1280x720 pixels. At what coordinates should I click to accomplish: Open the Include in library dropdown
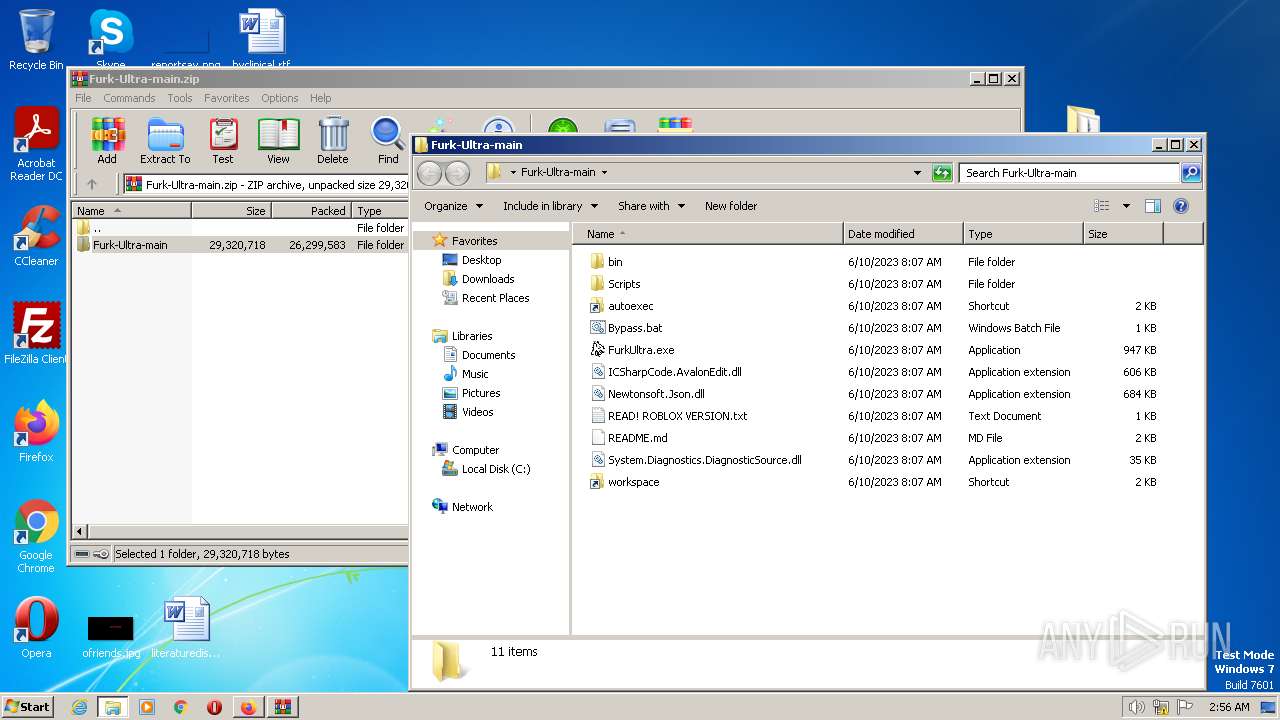[x=550, y=206]
